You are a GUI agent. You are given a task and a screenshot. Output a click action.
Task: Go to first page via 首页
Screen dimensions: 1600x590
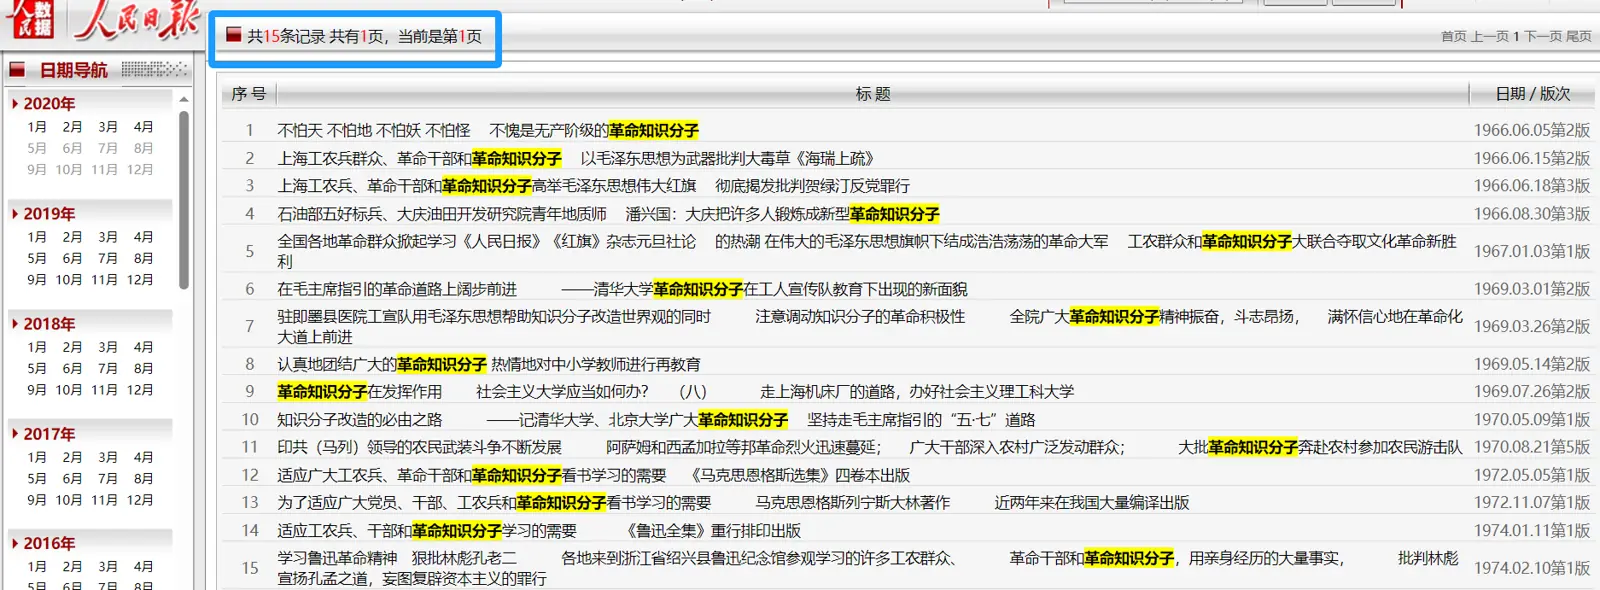(1453, 36)
